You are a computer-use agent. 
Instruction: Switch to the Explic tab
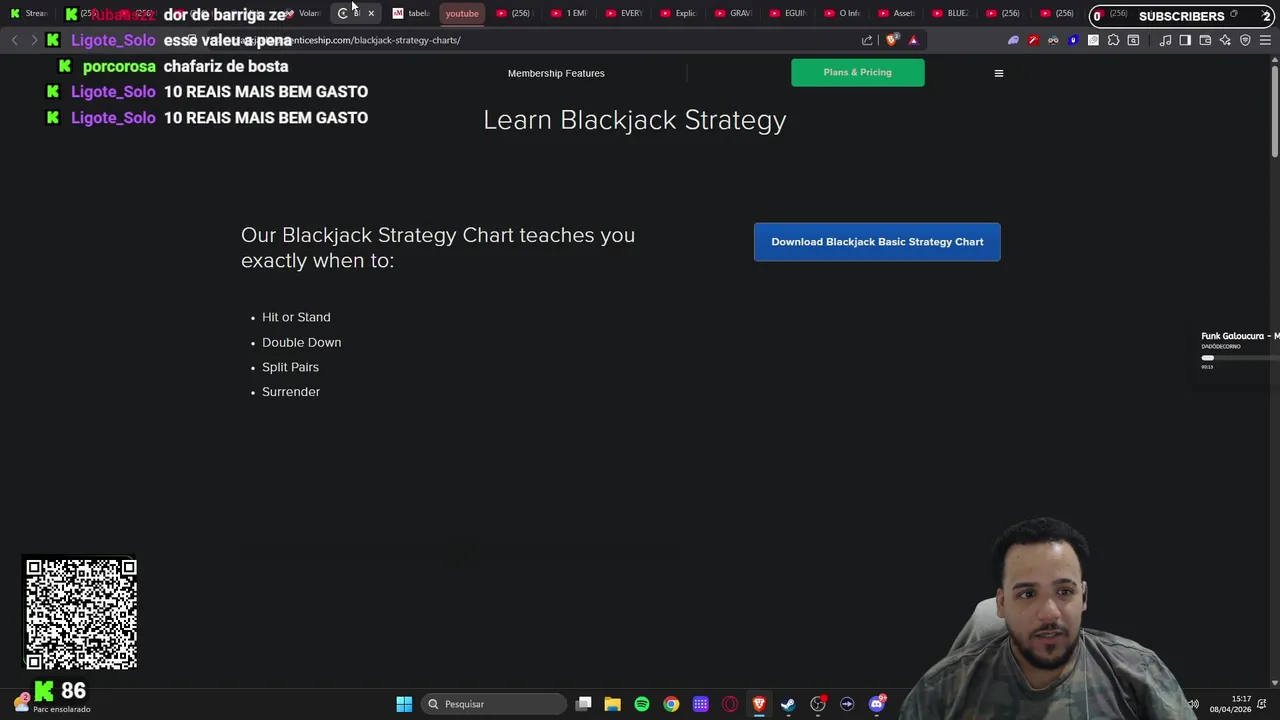678,13
